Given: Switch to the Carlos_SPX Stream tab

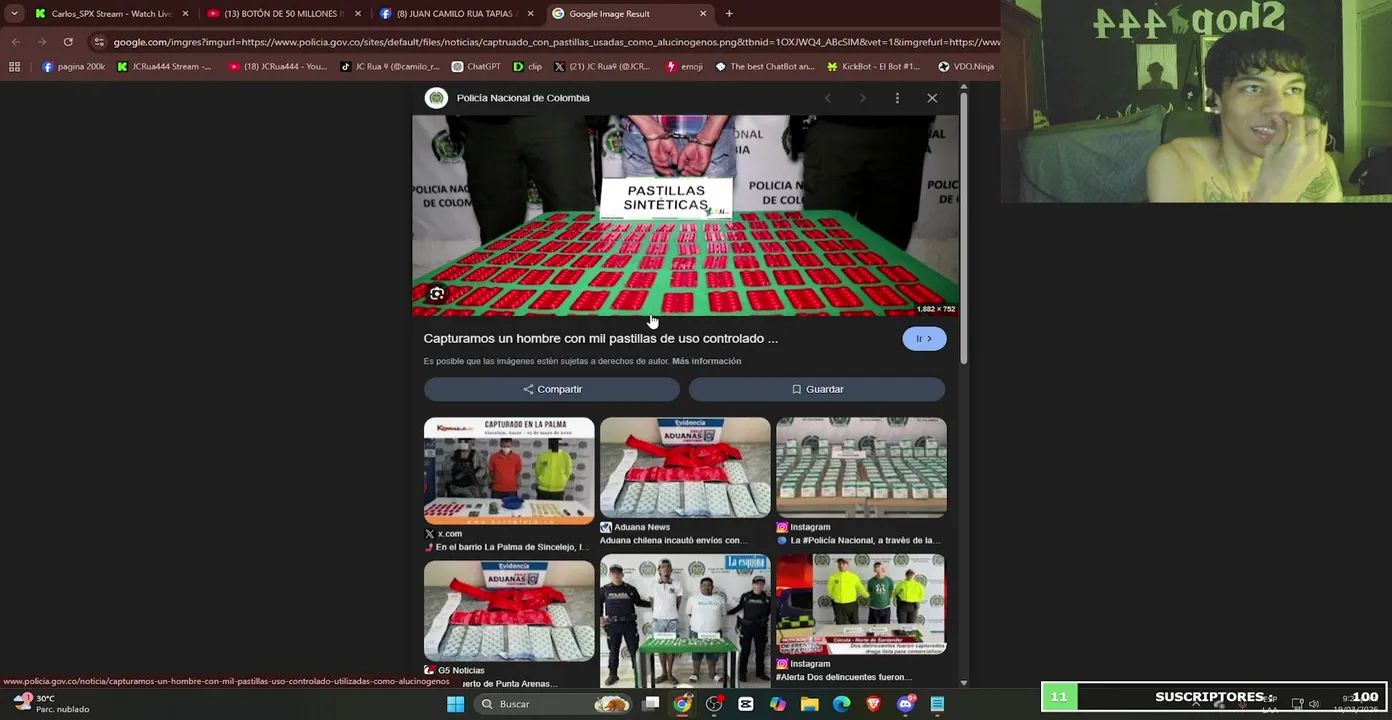Looking at the screenshot, I should point(110,14).
